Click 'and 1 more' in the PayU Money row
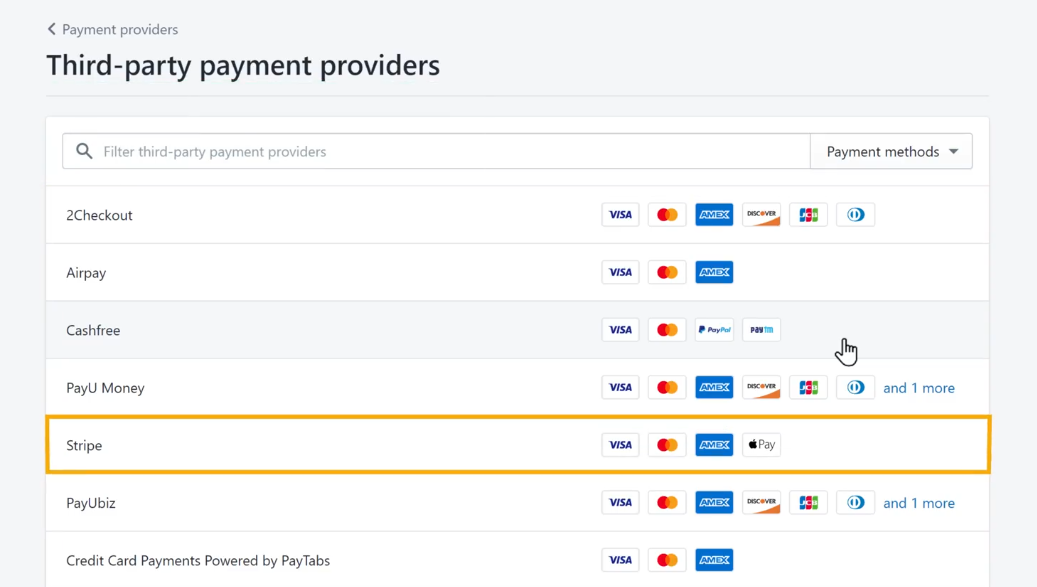Viewport: 1037px width, 587px height. coord(919,388)
